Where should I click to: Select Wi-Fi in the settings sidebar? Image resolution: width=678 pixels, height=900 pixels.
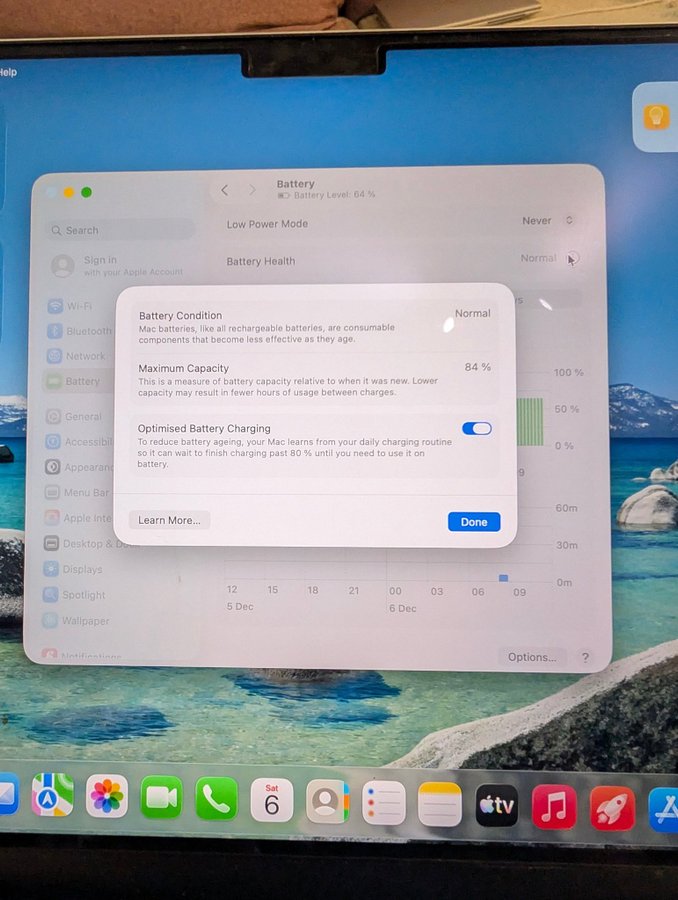78,305
